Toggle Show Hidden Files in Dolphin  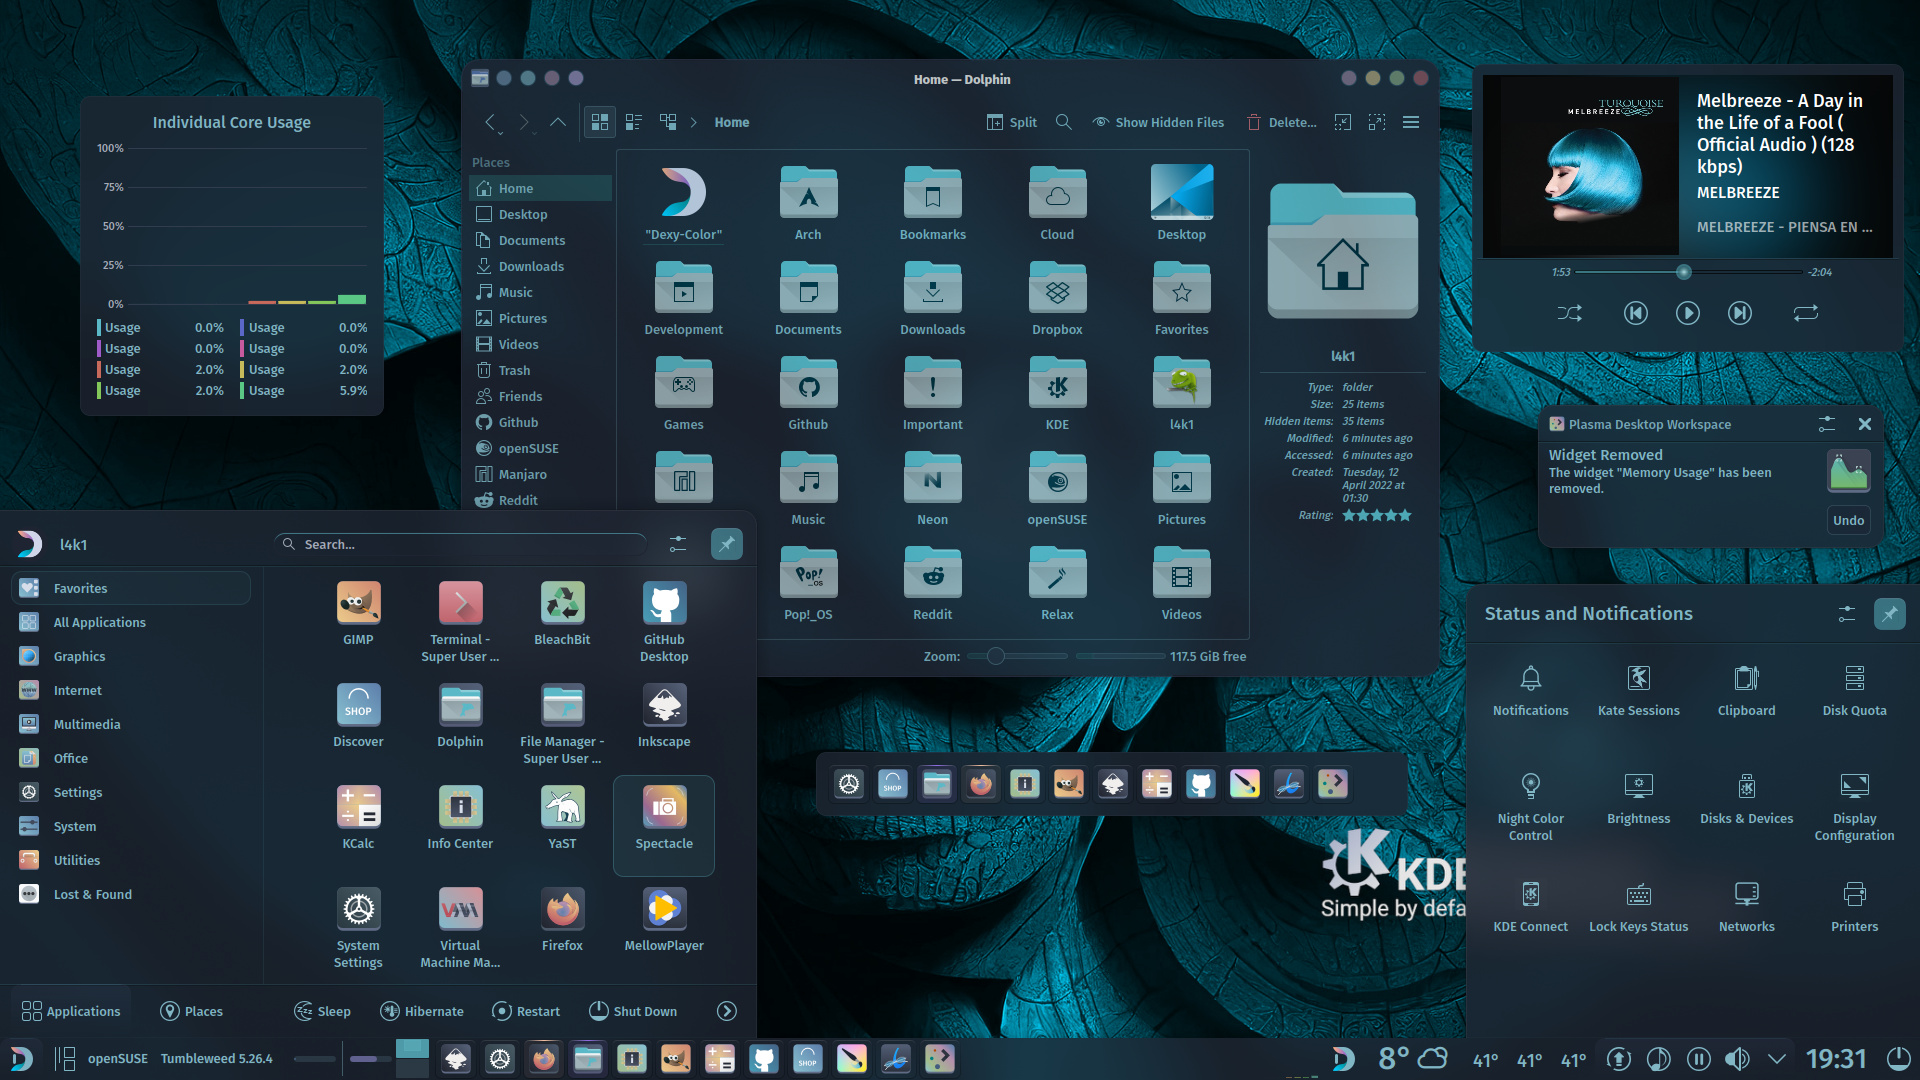point(1158,122)
